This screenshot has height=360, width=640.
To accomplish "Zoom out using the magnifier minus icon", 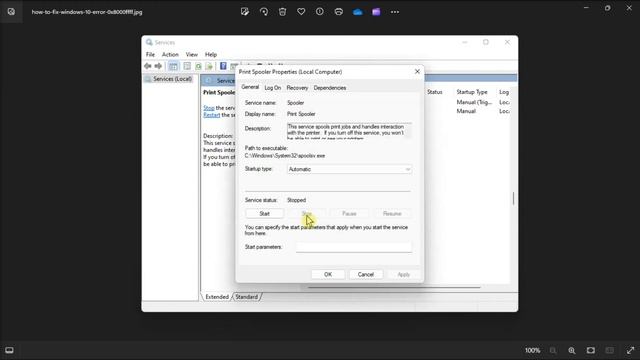I will 553,350.
